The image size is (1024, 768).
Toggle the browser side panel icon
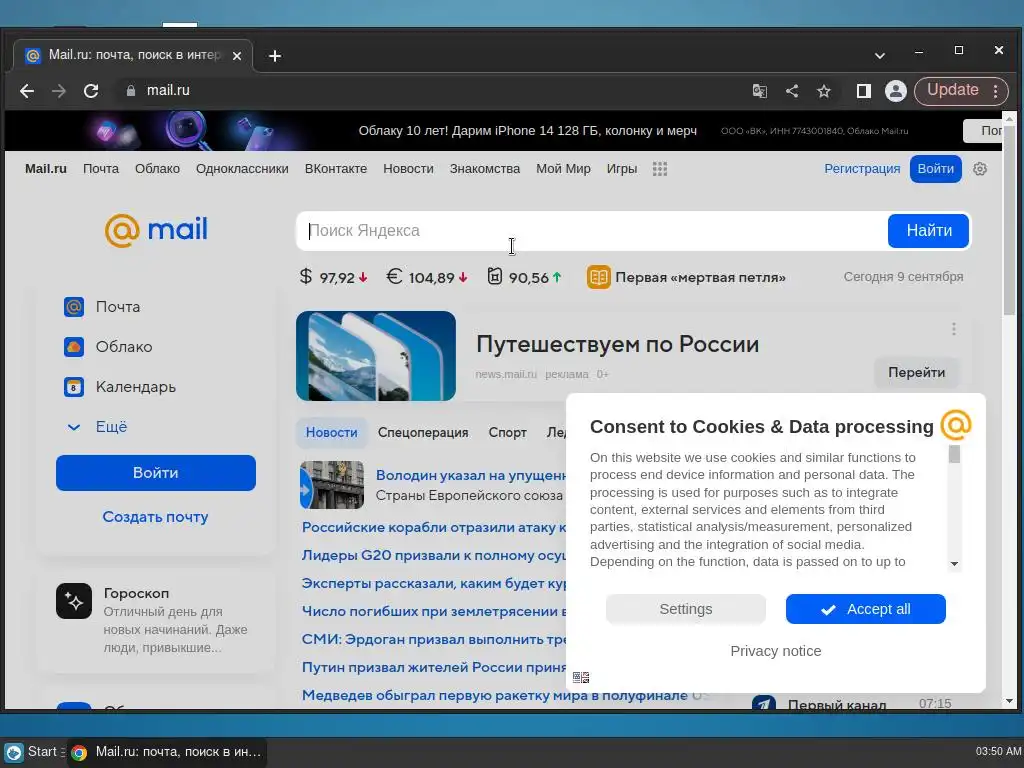click(x=863, y=91)
